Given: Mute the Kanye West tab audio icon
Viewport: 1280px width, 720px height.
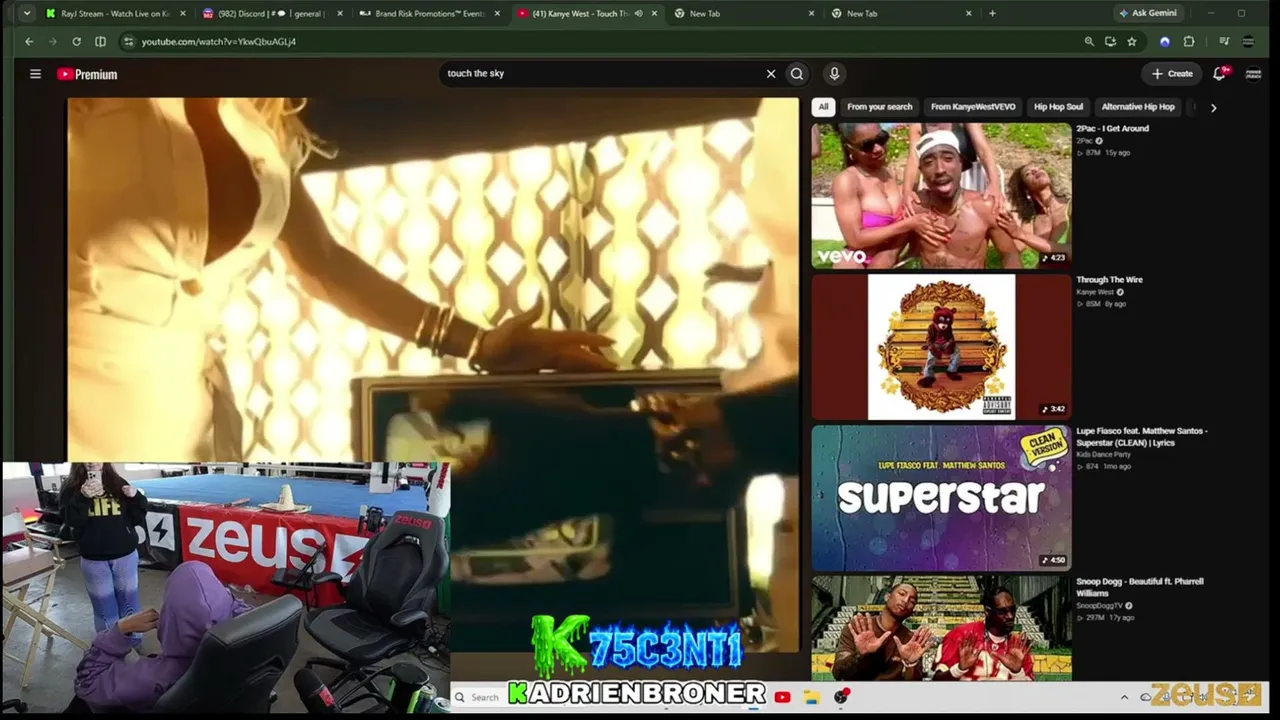Looking at the screenshot, I should coord(638,14).
